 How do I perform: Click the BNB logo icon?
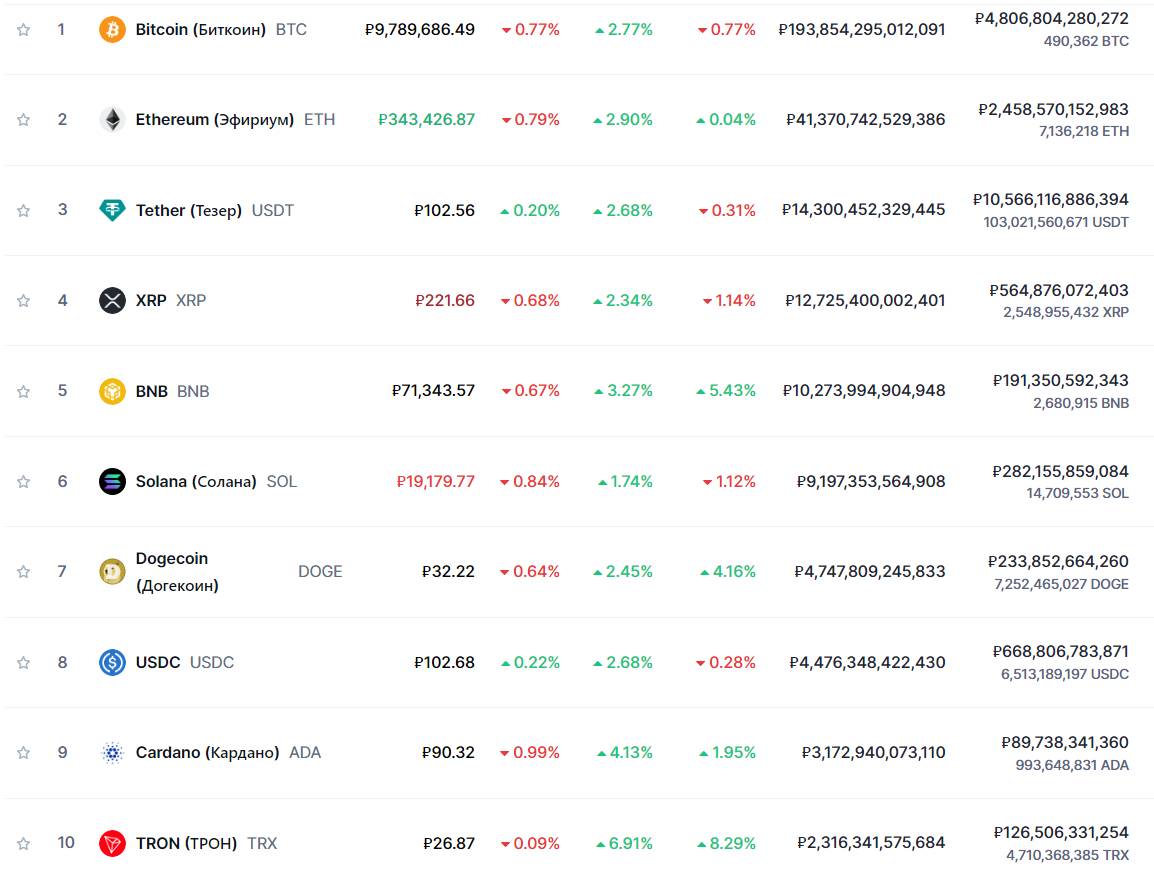[x=112, y=391]
